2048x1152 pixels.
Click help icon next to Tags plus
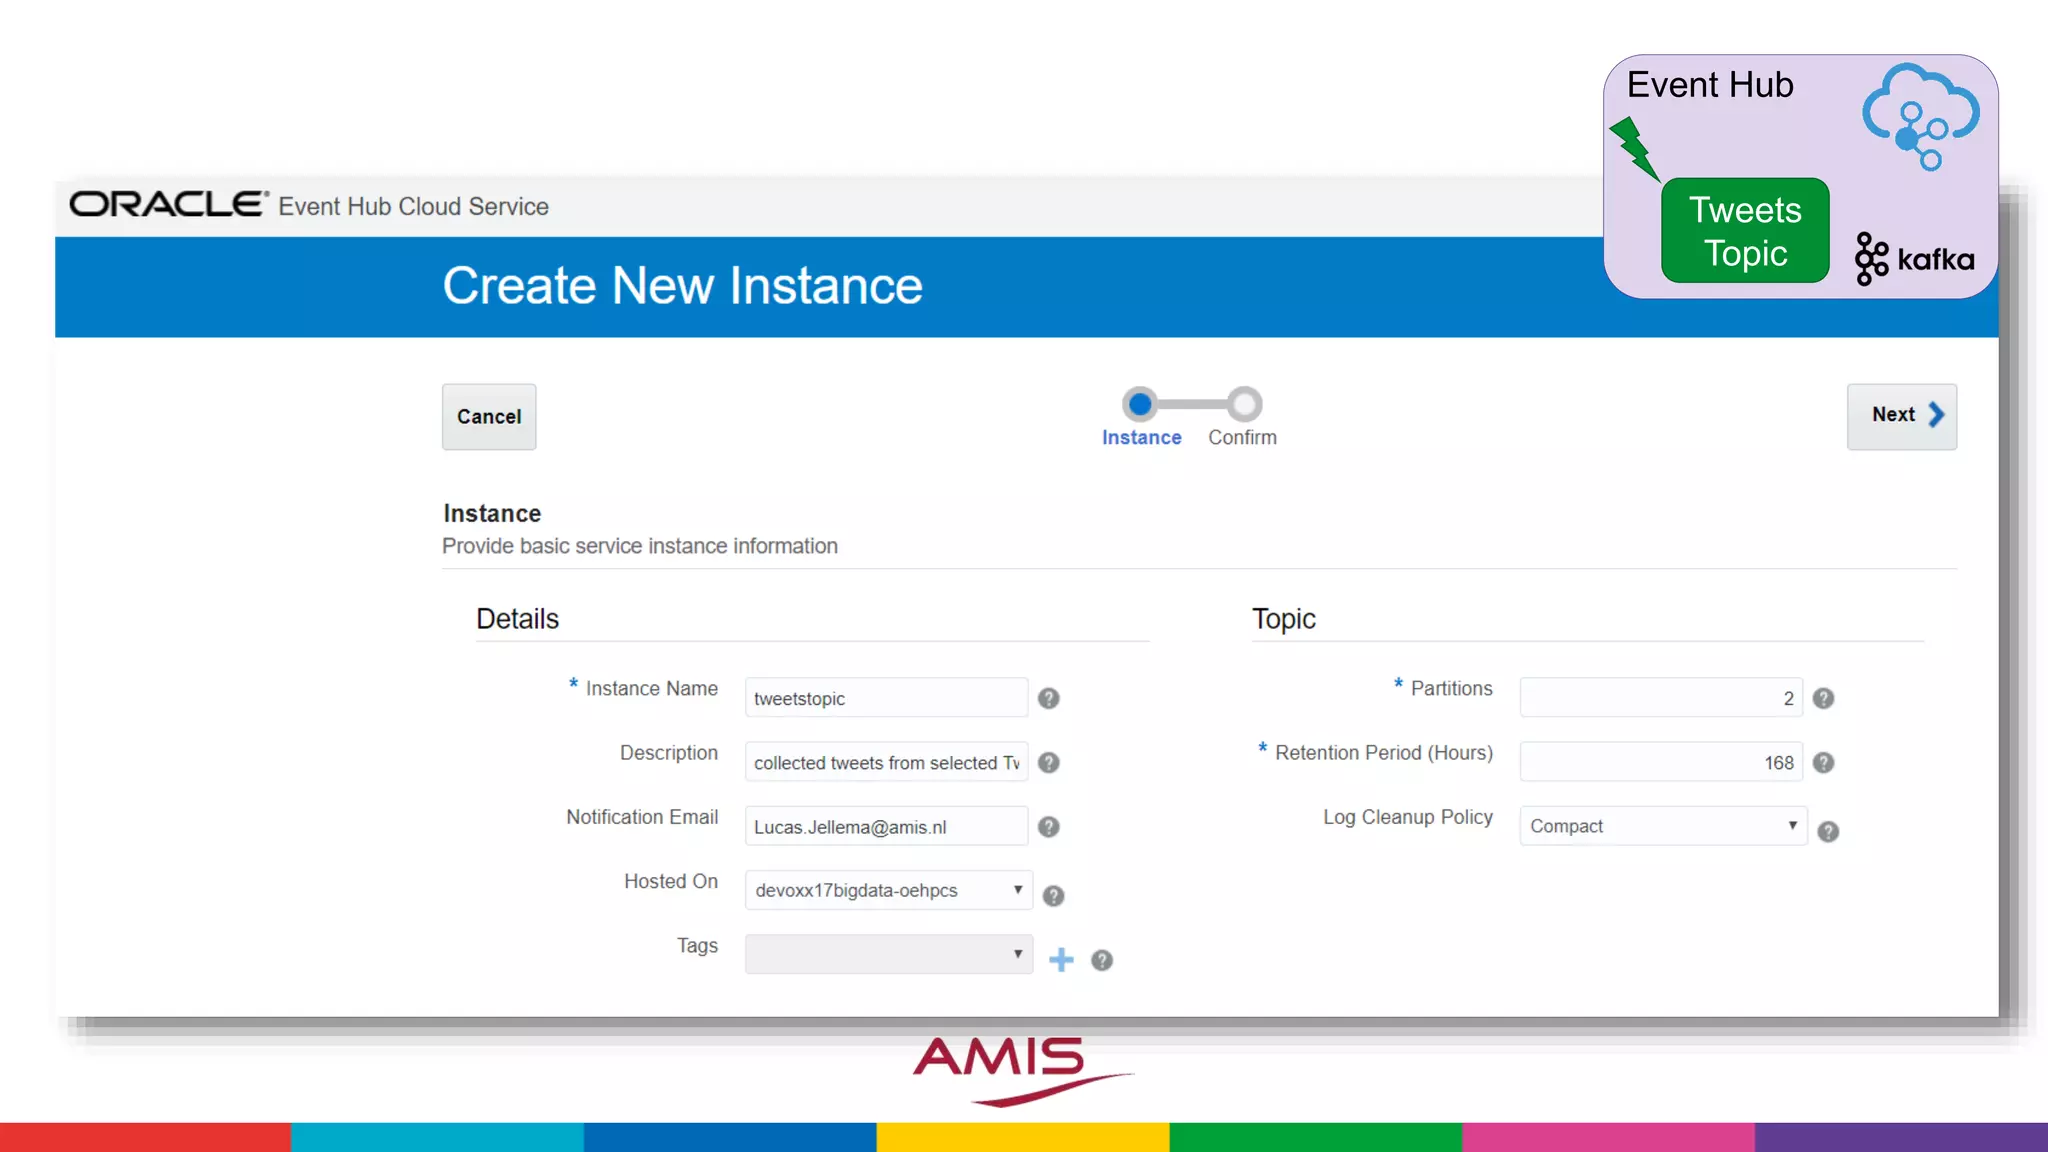coord(1101,960)
